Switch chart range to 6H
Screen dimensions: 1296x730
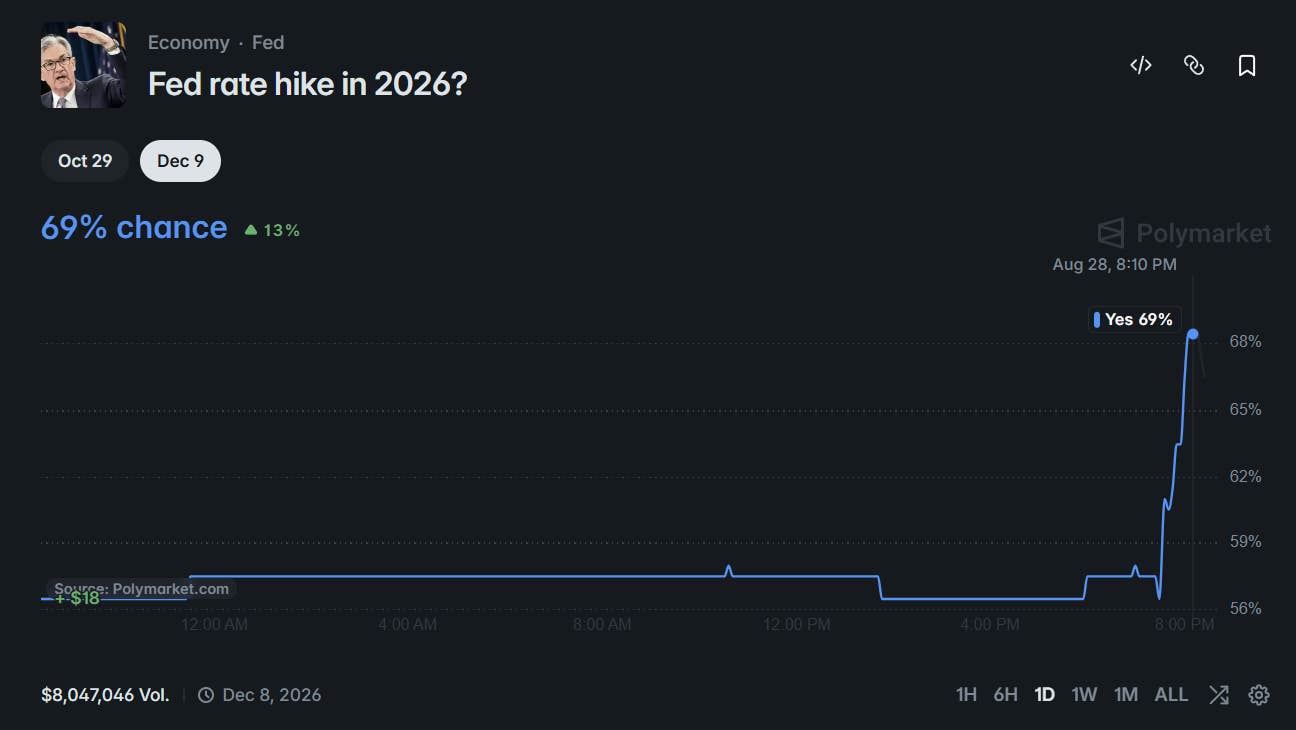click(1005, 695)
